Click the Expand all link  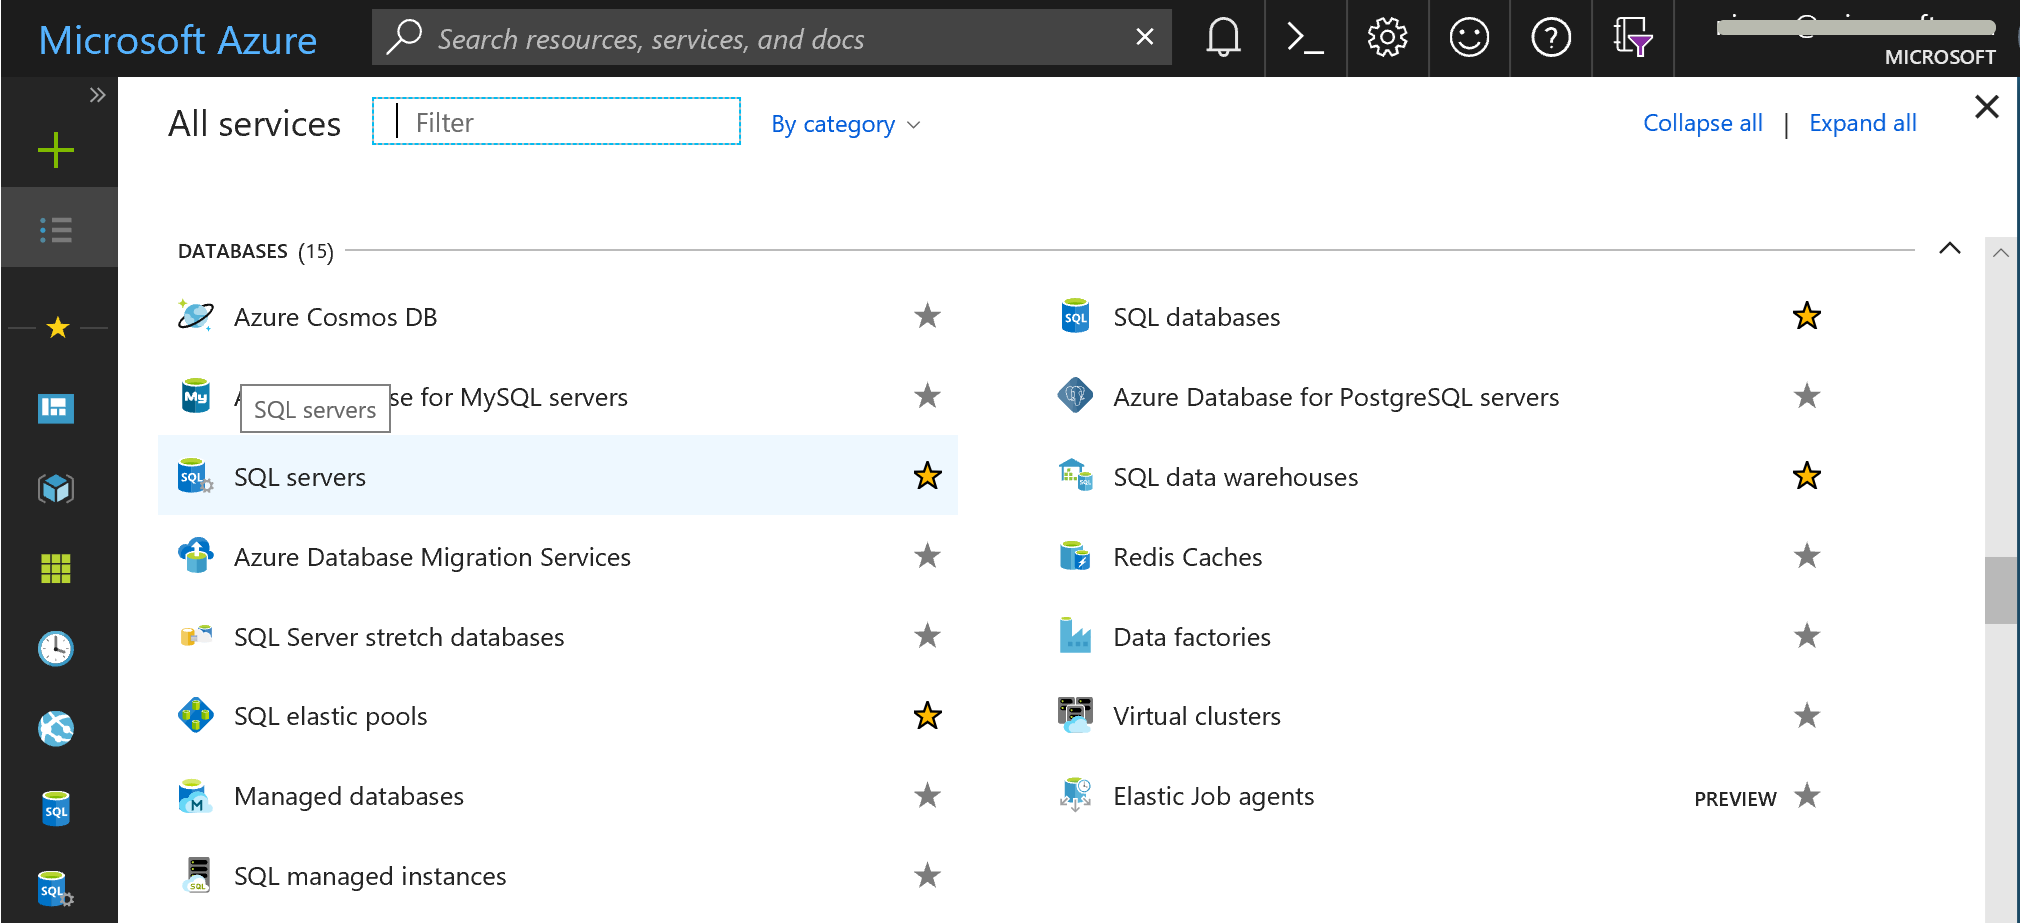(x=1862, y=123)
